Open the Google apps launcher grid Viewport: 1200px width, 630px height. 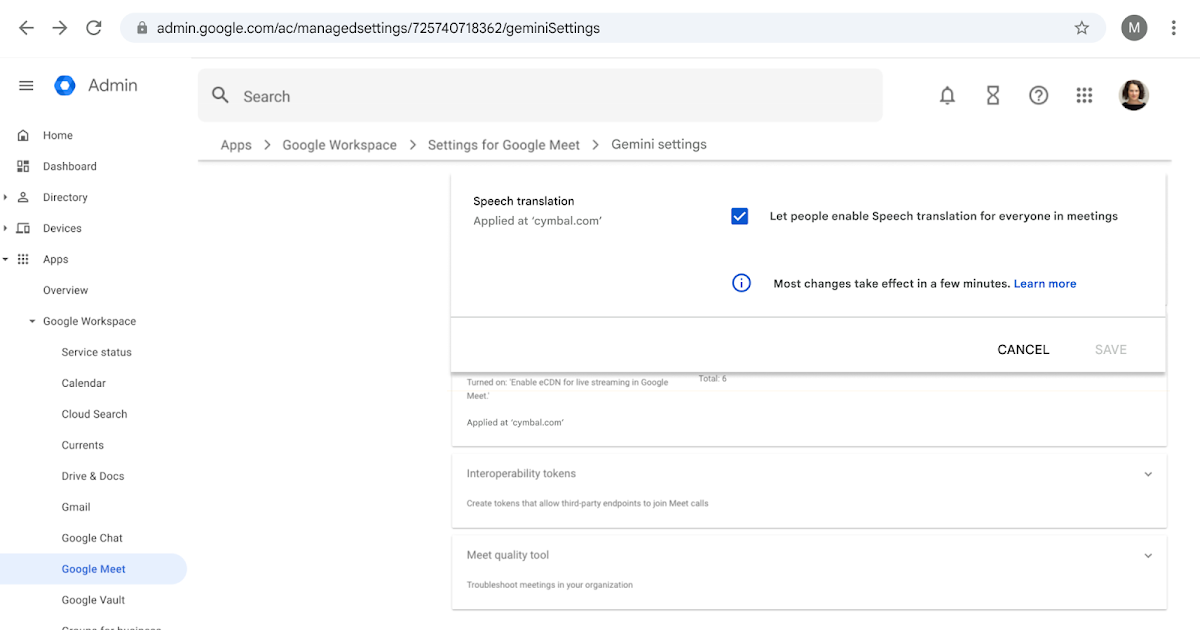pyautogui.click(x=1084, y=95)
